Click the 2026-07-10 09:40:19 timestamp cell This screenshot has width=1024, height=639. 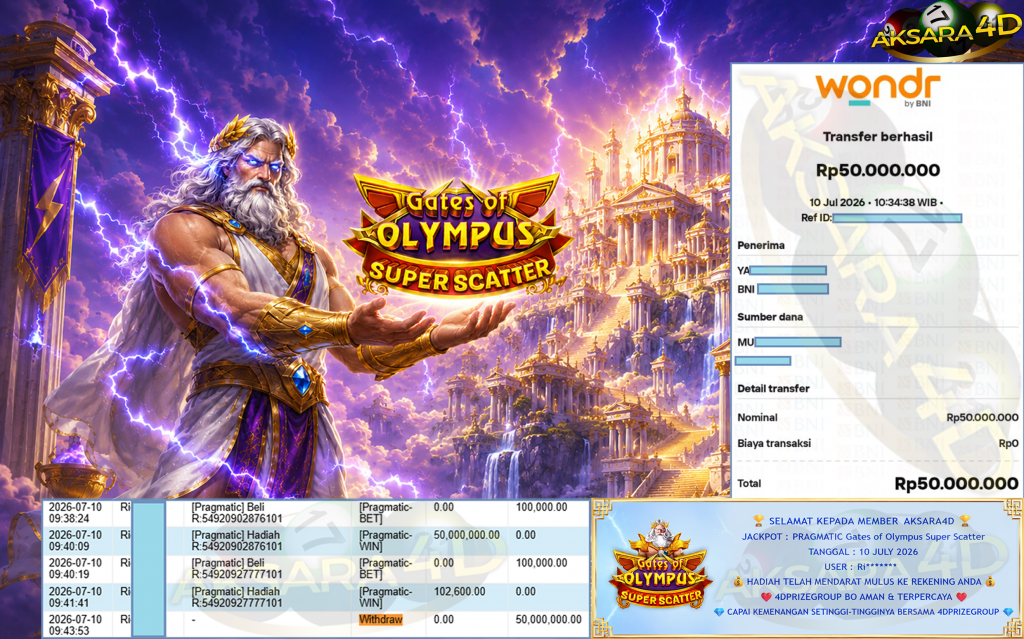point(75,568)
